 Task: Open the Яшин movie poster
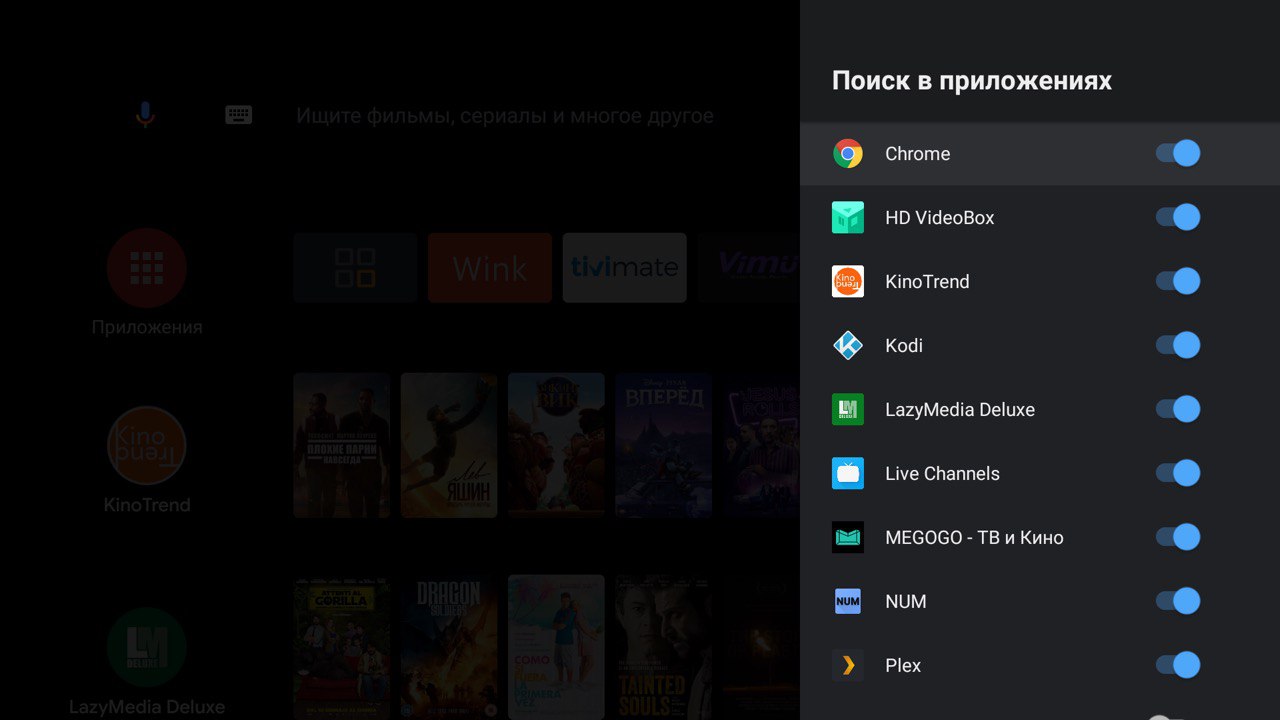(x=449, y=445)
